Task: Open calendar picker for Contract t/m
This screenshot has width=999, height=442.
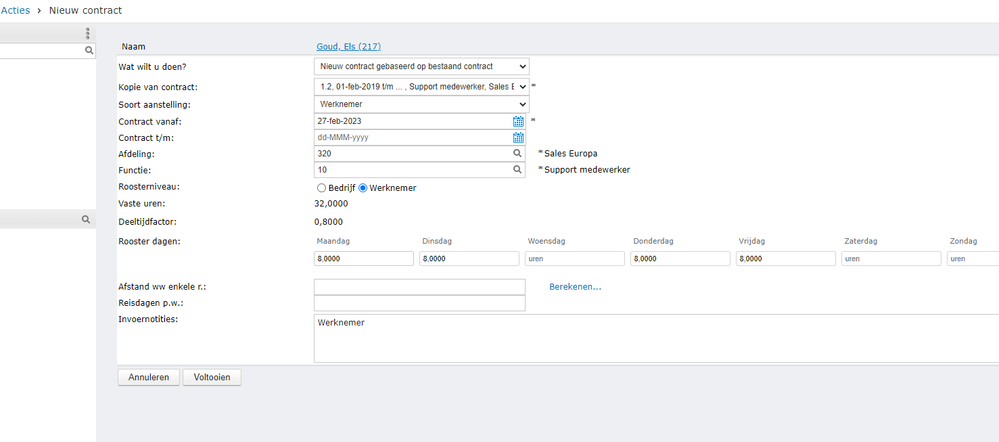Action: click(x=518, y=138)
